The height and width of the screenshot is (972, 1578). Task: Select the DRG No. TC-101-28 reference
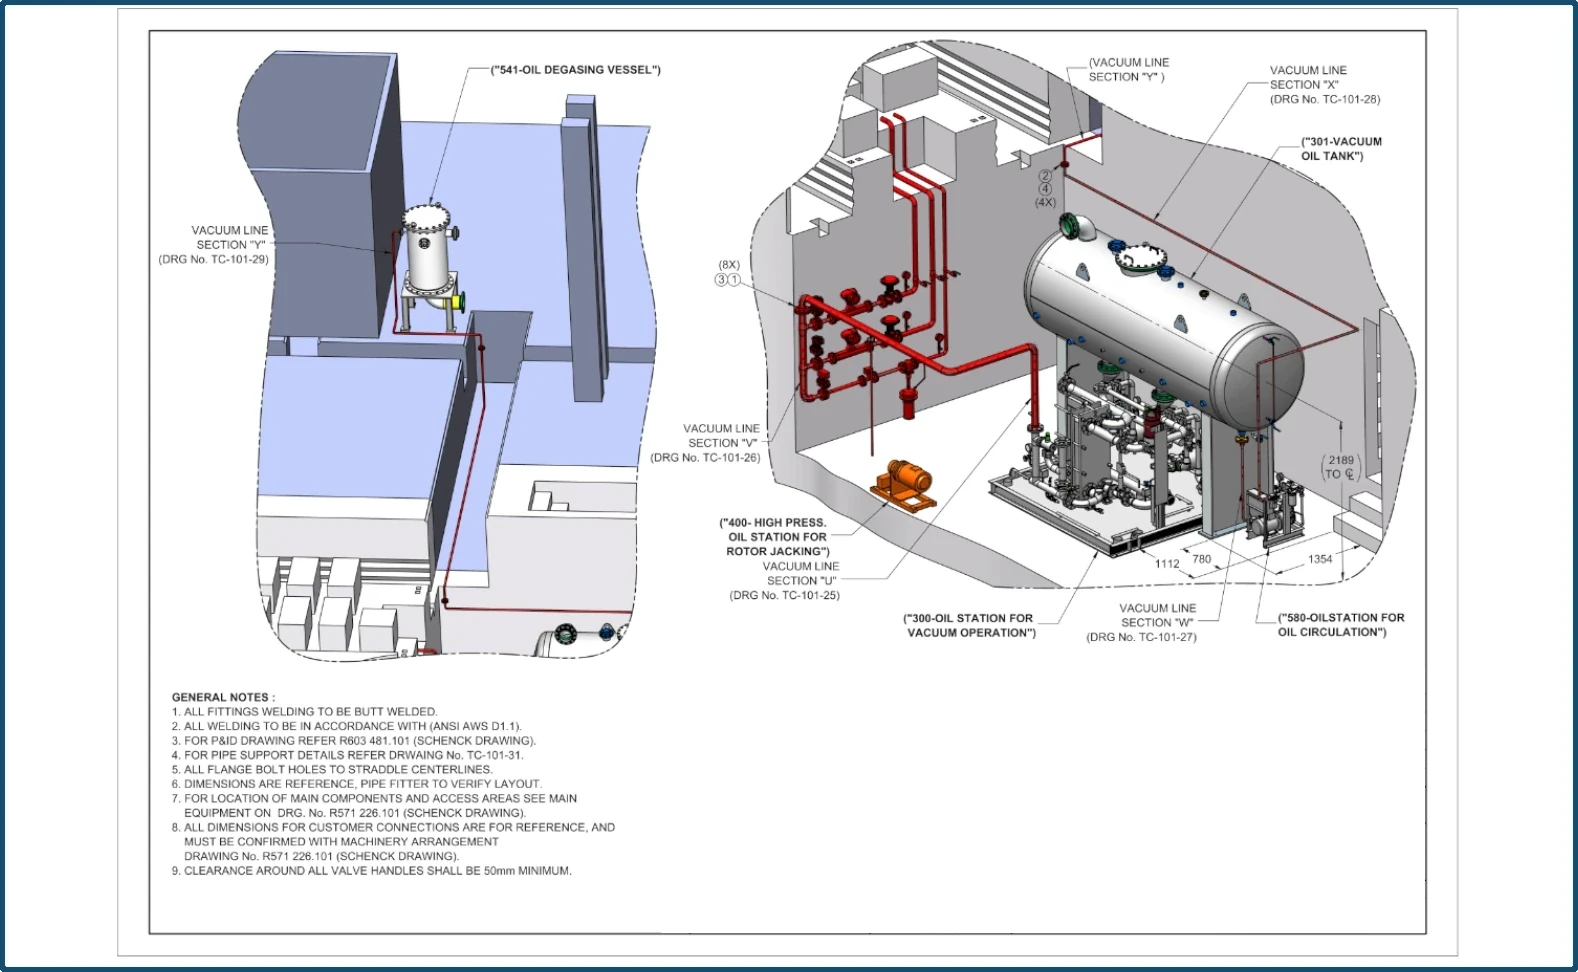coord(1325,99)
